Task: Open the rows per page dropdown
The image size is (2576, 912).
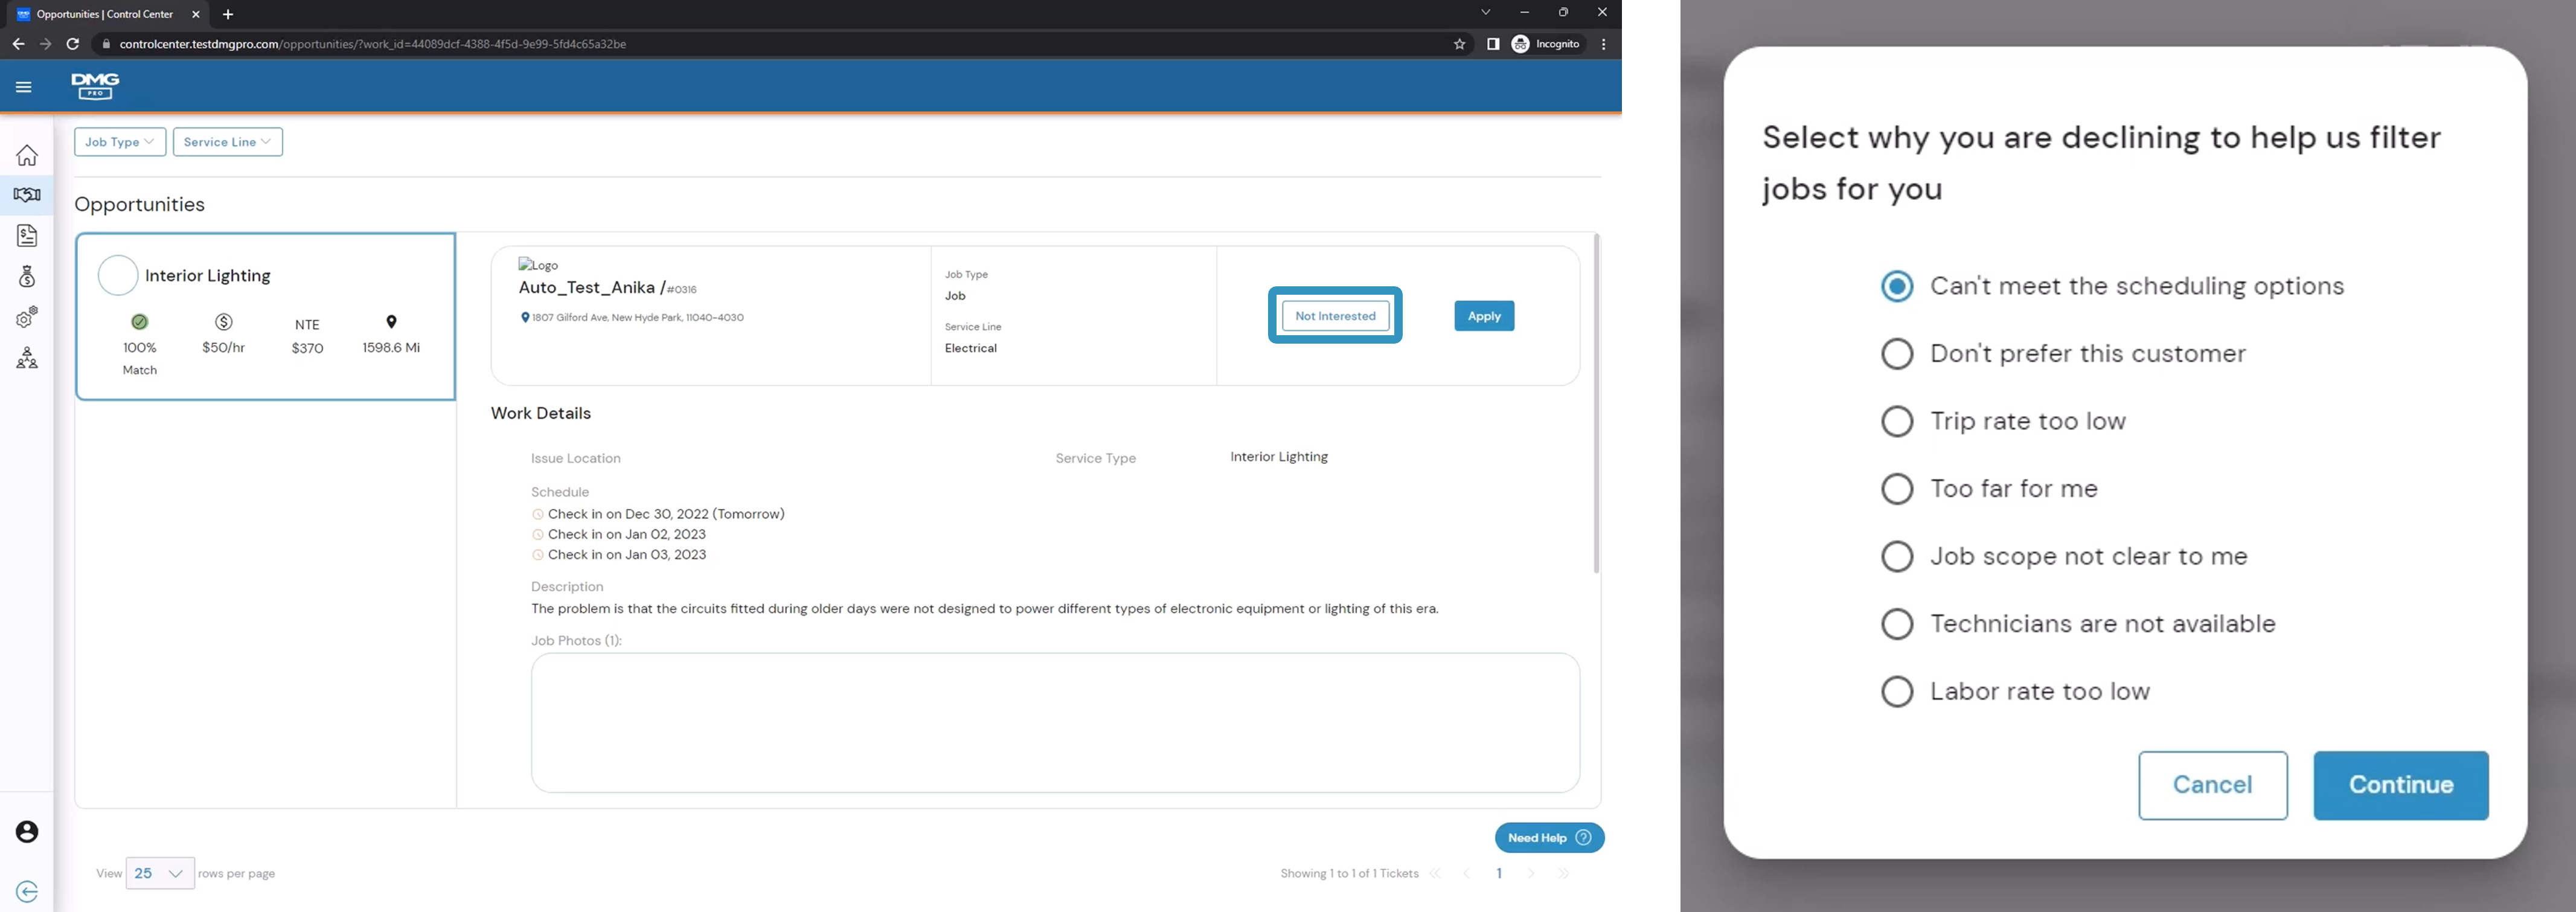Action: click(x=160, y=873)
